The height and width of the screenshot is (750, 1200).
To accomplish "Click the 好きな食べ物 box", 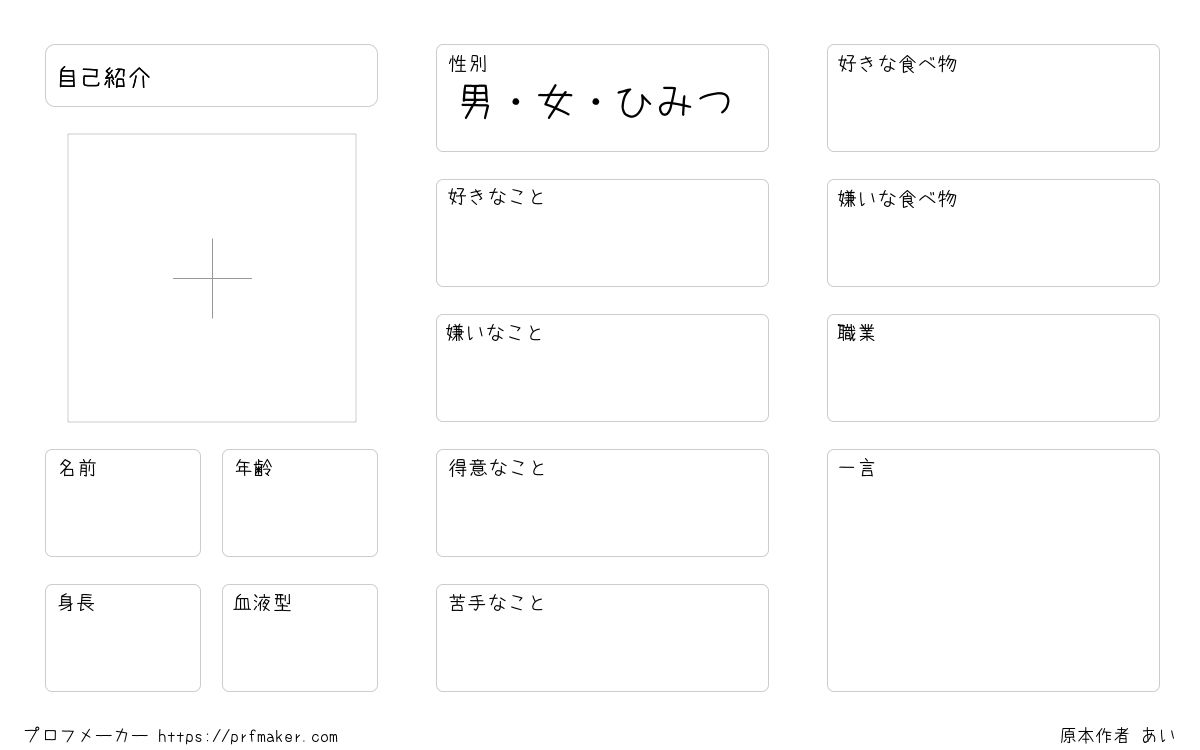I will [993, 98].
